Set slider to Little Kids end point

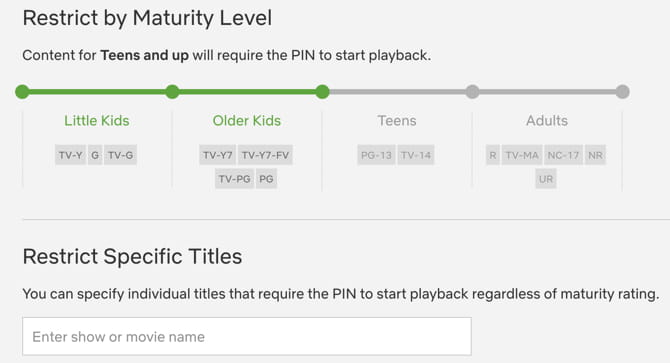(172, 91)
